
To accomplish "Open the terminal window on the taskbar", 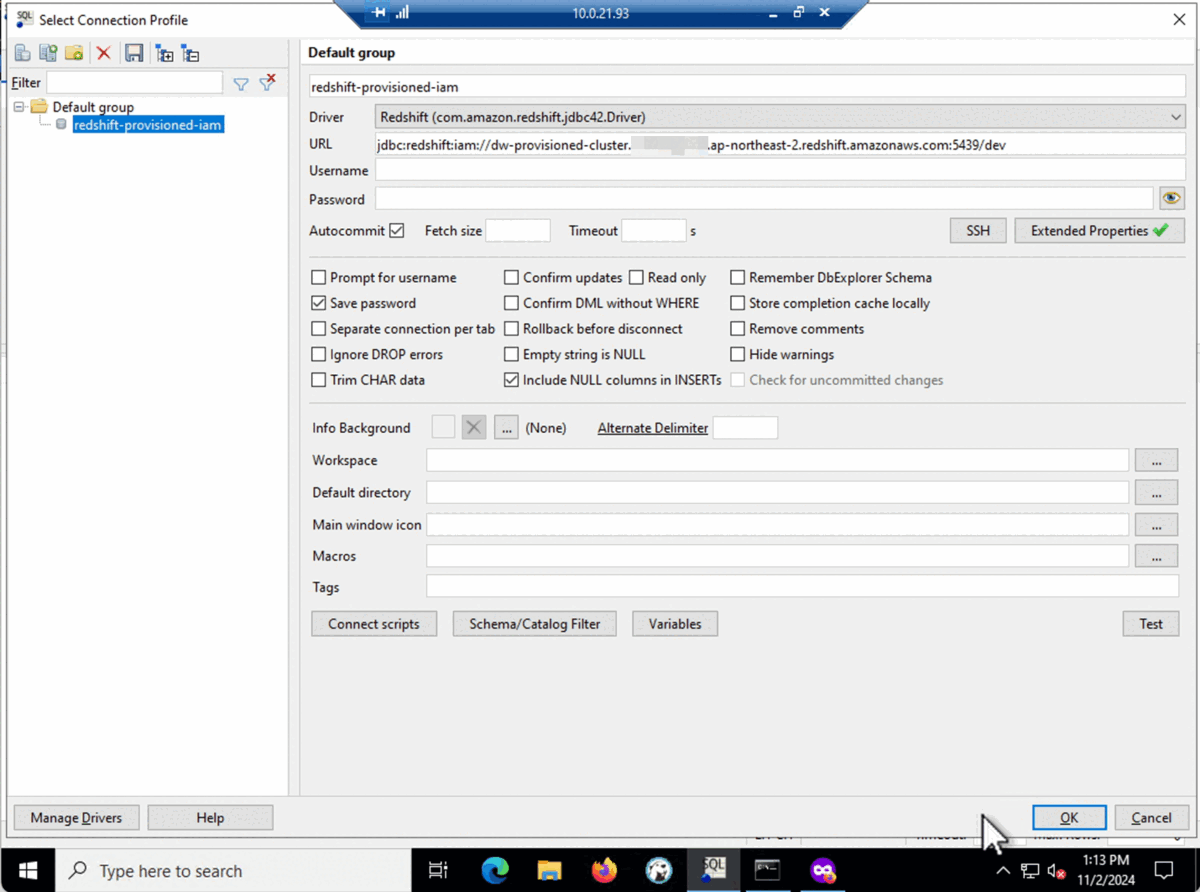I will click(x=768, y=871).
